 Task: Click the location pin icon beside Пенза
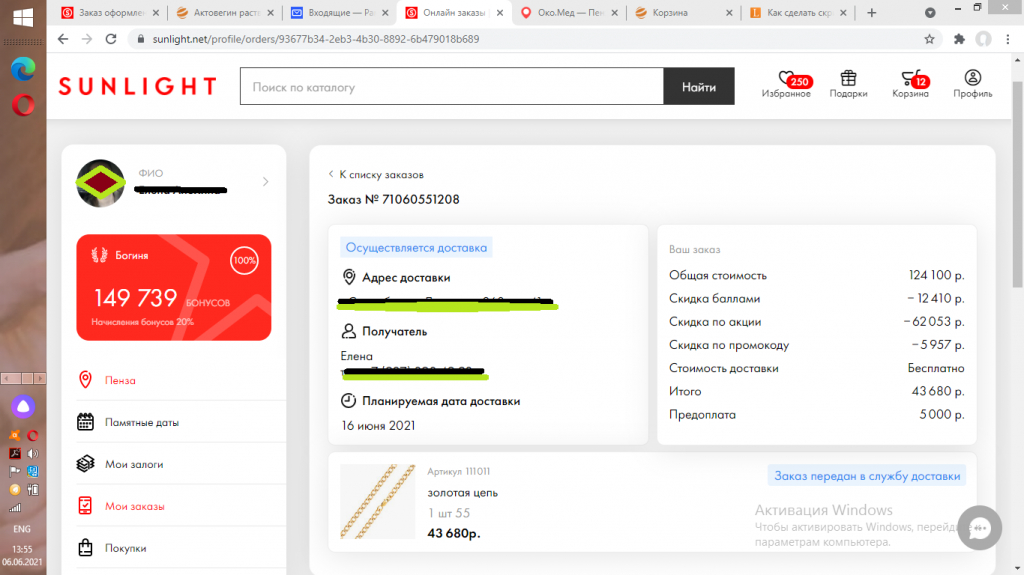[x=85, y=380]
